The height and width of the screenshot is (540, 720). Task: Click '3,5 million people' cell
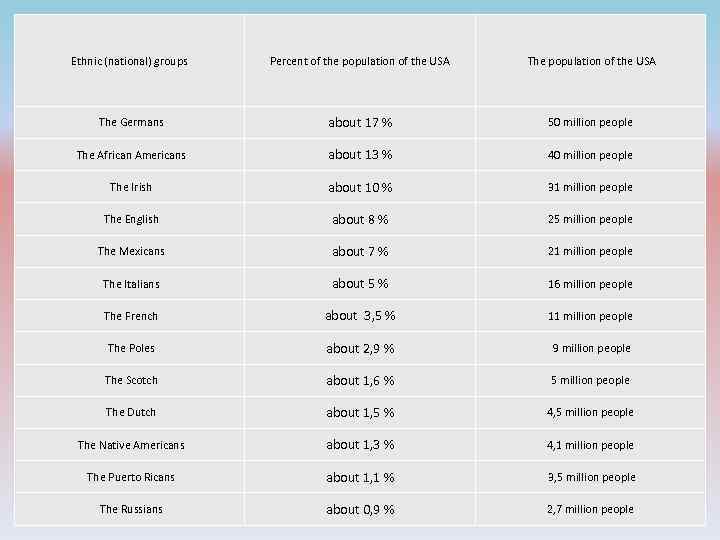point(591,478)
